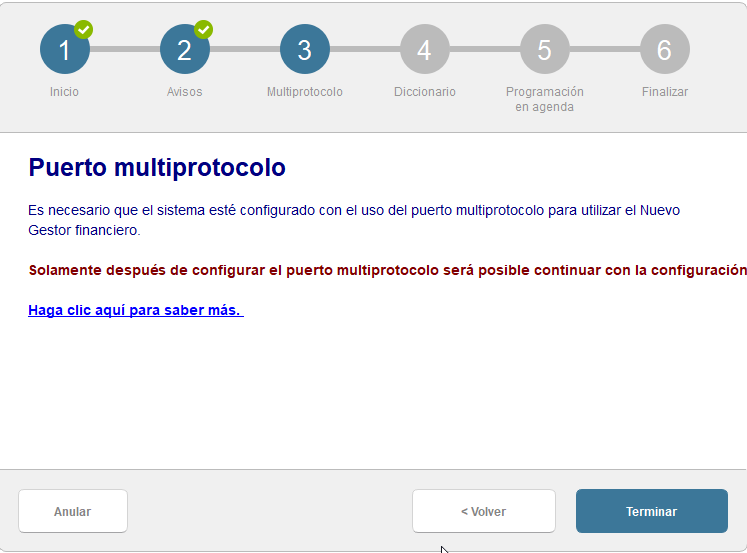747x553 pixels.
Task: Go to step 1 Inicio circle
Action: [x=65, y=49]
